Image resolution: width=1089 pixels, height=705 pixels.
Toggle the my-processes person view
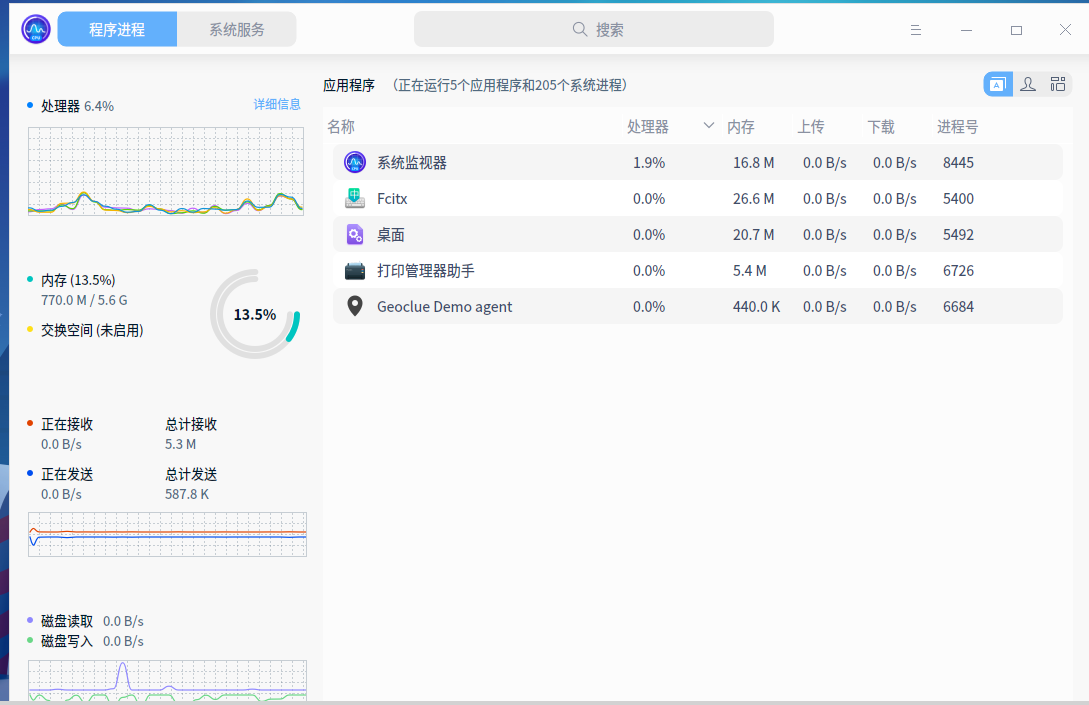tap(1027, 84)
